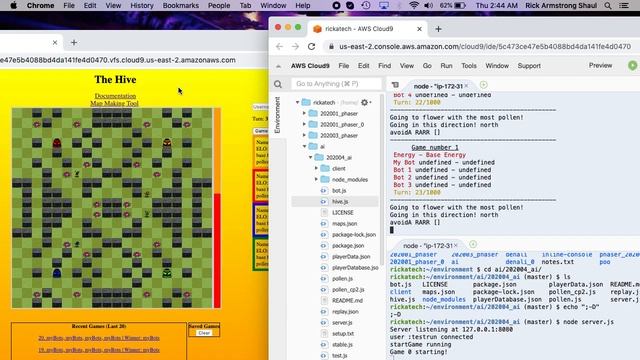This screenshot has width=640, height=360.
Task: Open the Wi-Fi status menu
Action: (x=414, y=6)
